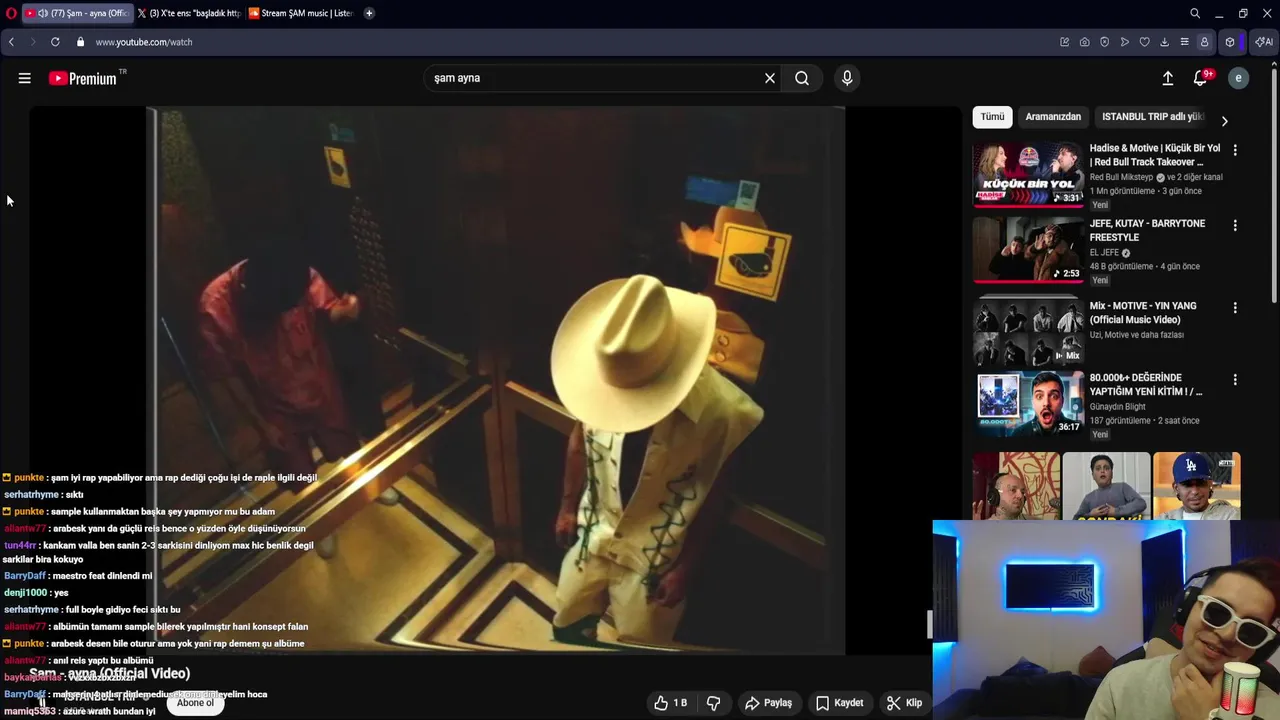The height and width of the screenshot is (720, 1280).
Task: Open the YouTube create/upload icon
Action: (x=1167, y=78)
